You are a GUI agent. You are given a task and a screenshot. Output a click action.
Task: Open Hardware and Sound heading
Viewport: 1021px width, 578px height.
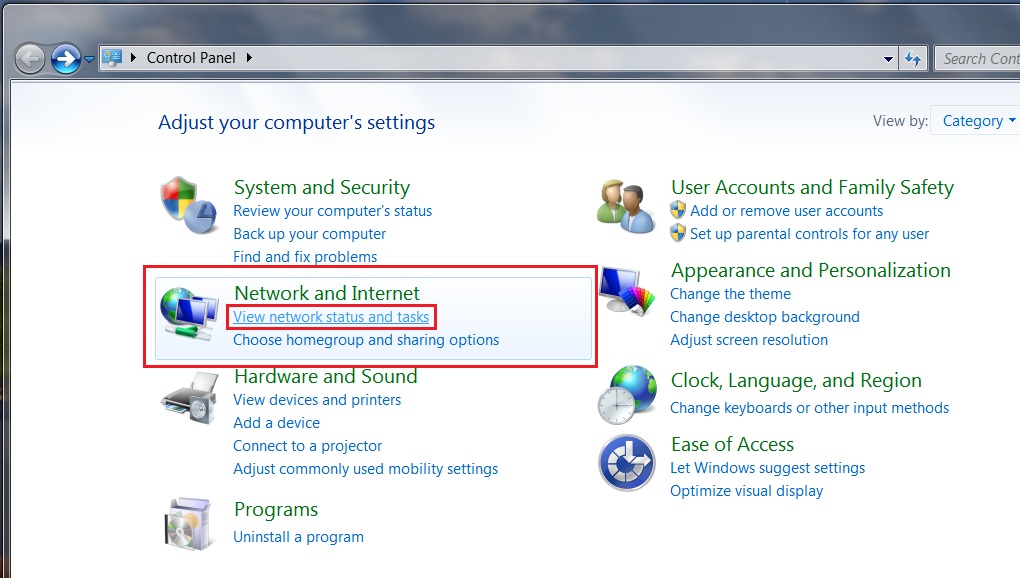(326, 376)
